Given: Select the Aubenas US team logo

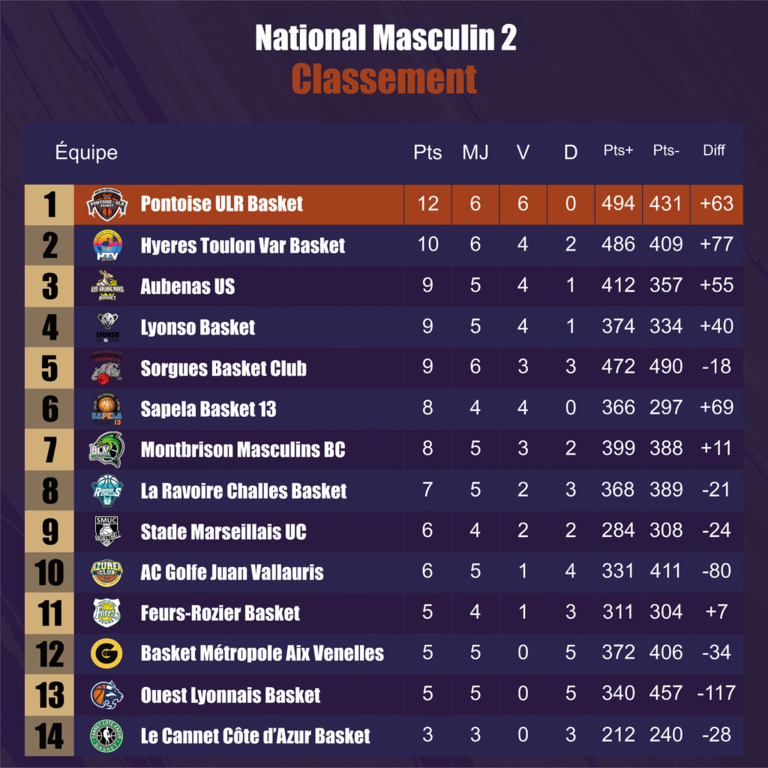Looking at the screenshot, I should coord(107,286).
